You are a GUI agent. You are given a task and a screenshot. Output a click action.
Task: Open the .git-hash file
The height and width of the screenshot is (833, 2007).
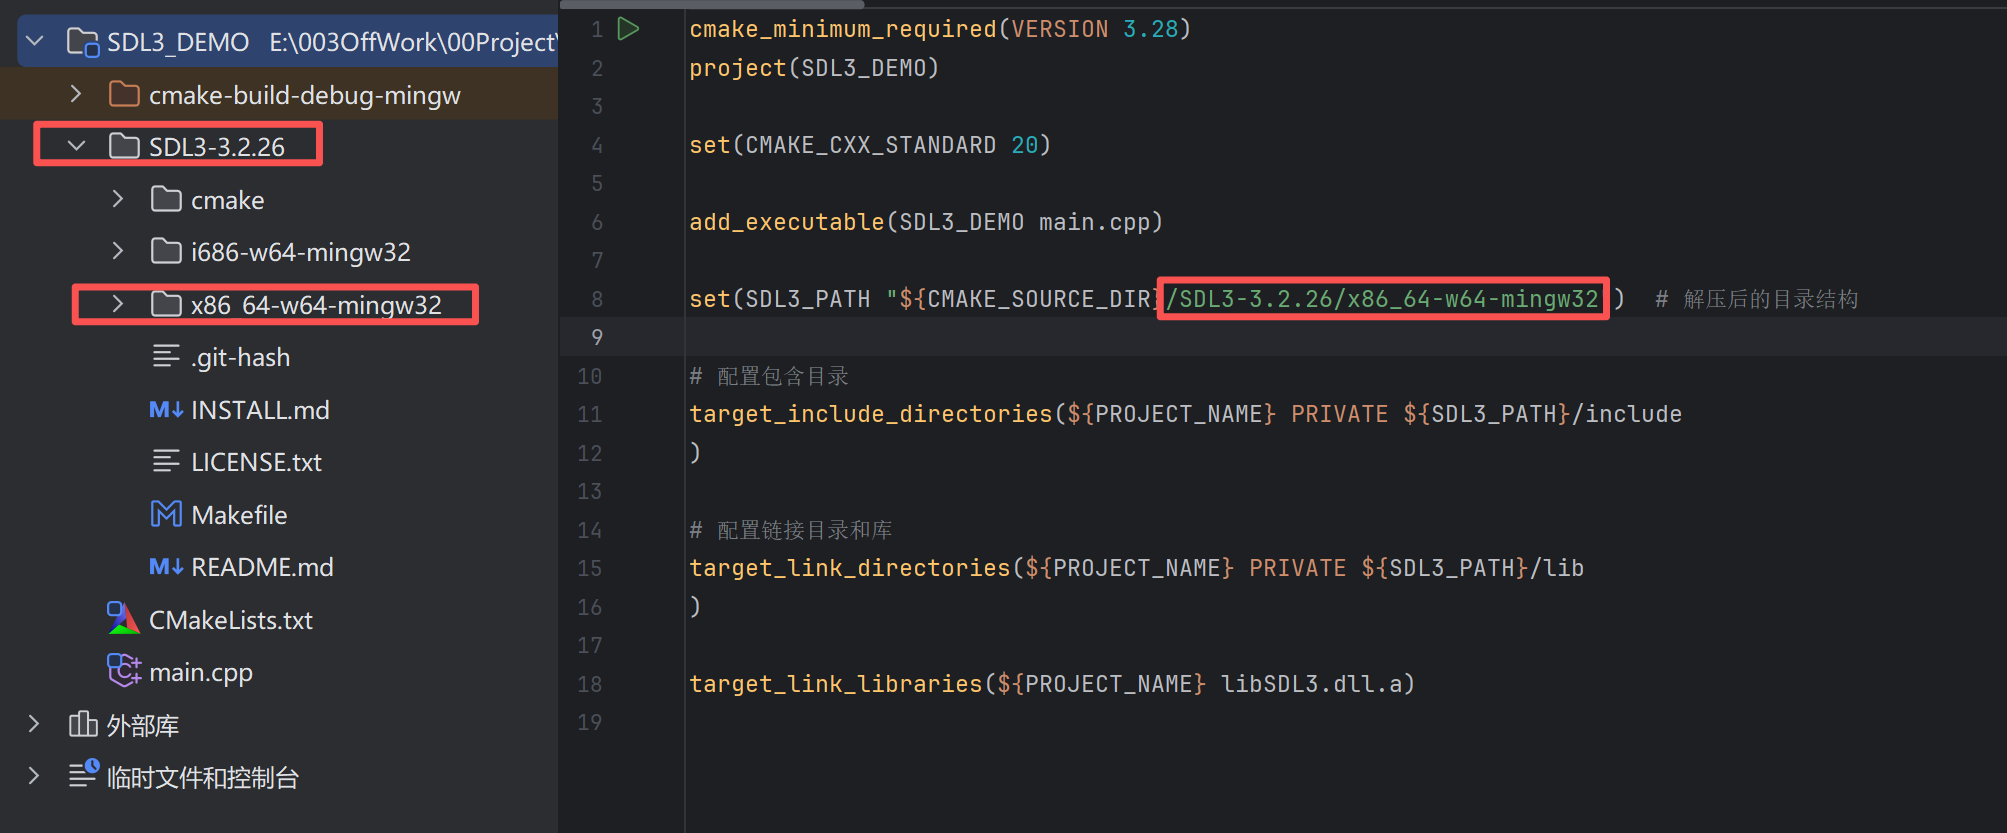[241, 357]
